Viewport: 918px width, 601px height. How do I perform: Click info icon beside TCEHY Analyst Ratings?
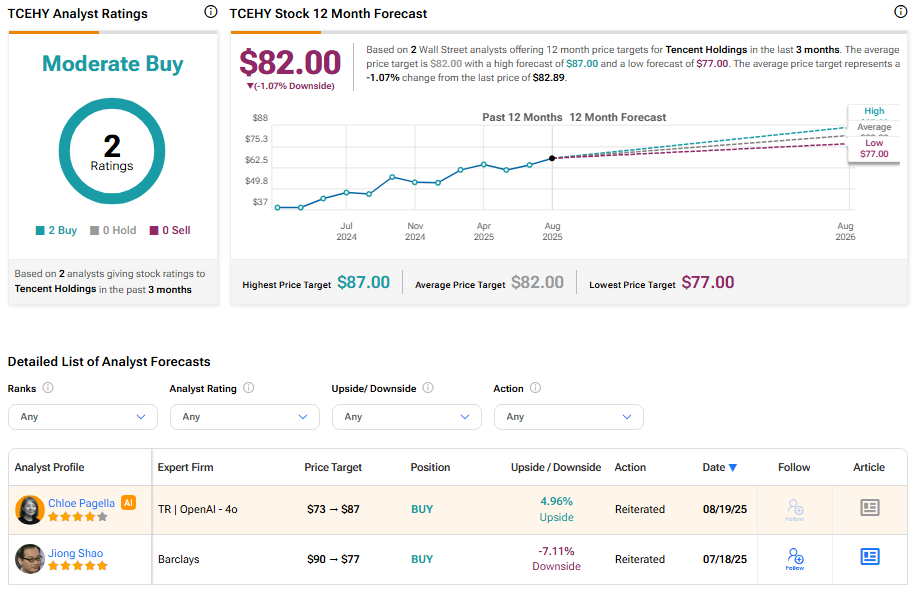[210, 12]
